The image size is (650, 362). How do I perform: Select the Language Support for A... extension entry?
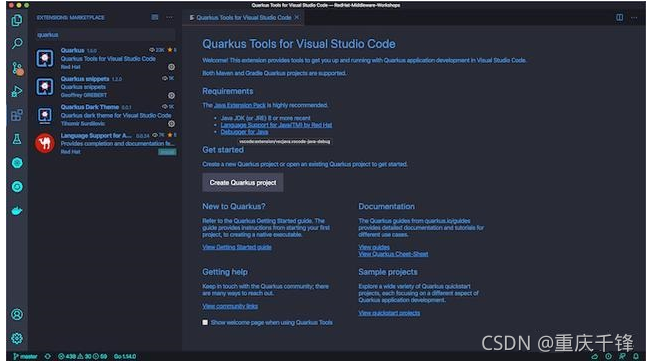click(105, 143)
